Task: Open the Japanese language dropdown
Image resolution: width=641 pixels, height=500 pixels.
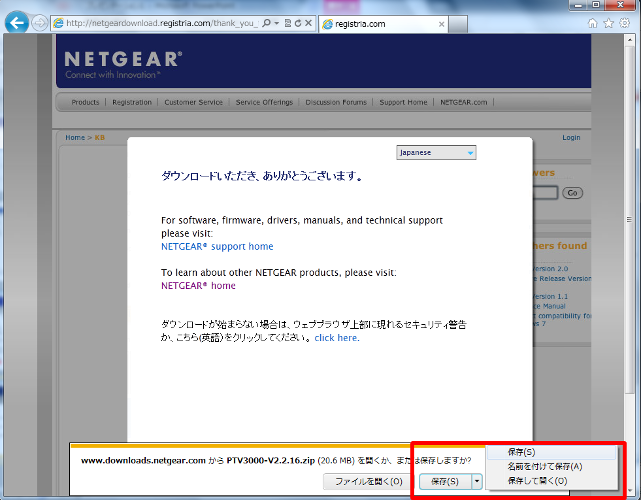Action: coord(436,152)
